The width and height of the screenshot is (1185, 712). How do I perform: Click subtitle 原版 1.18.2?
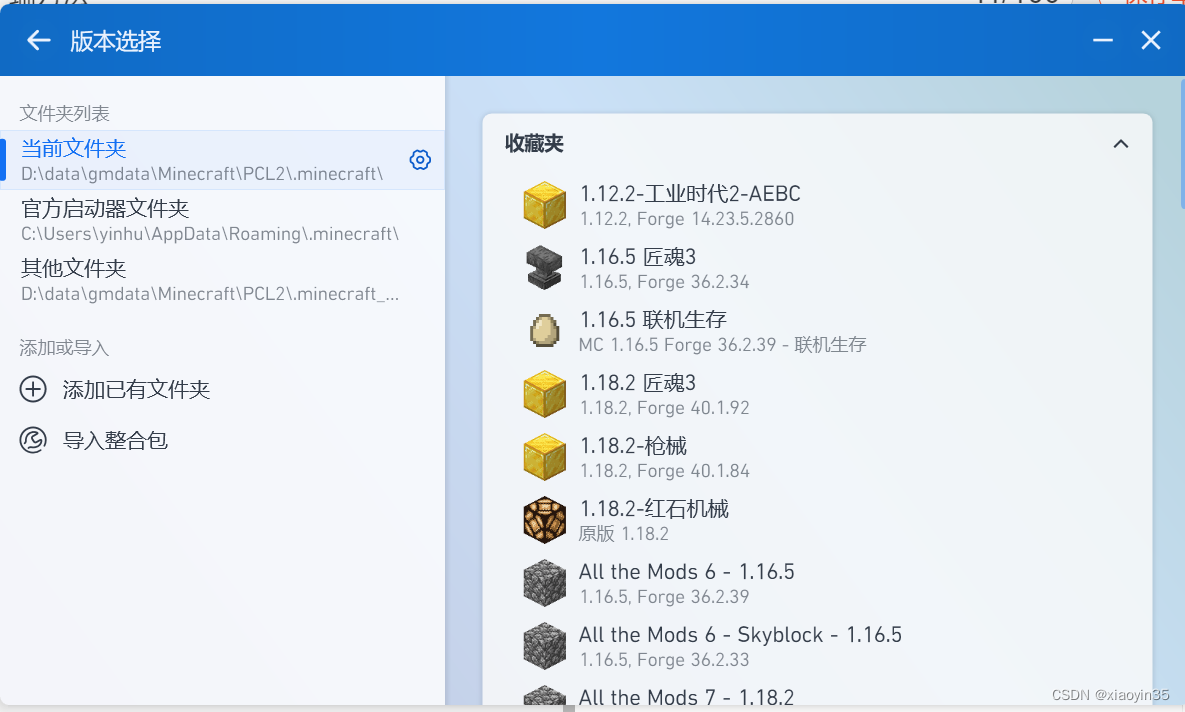pos(623,534)
